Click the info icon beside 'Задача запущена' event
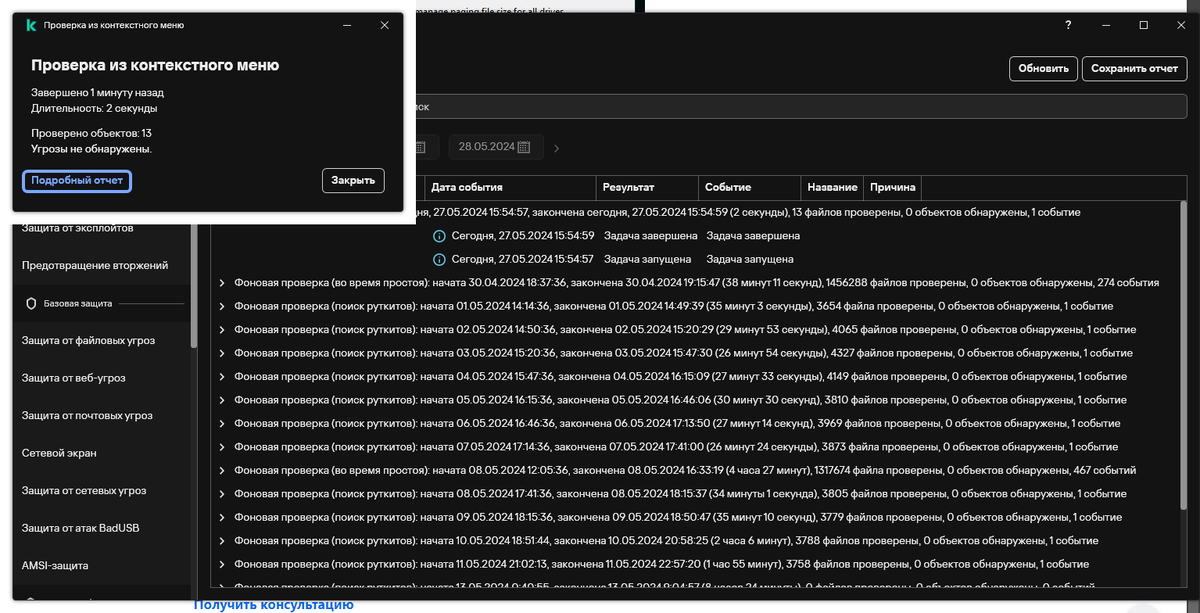Viewport: 1200px width, 613px height. [x=439, y=259]
